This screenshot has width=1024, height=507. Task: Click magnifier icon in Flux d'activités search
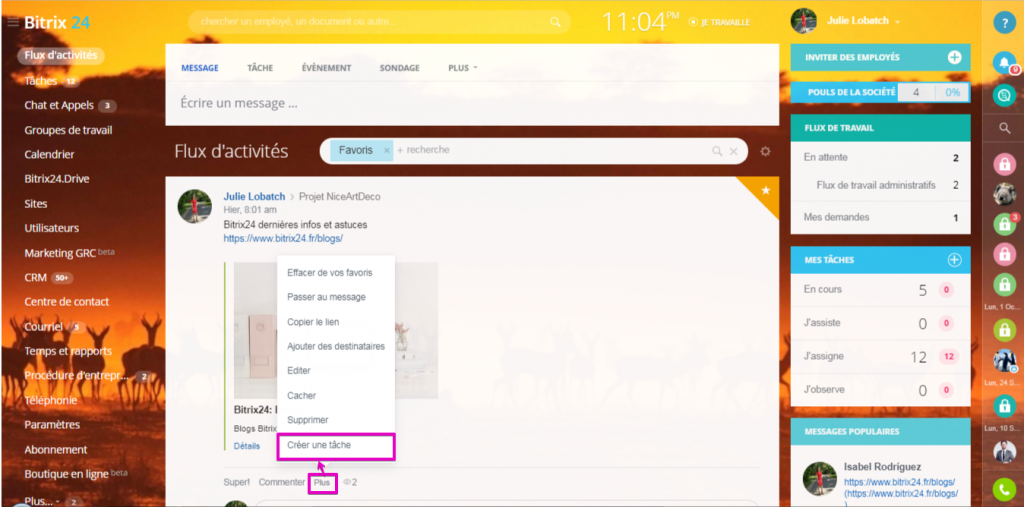(717, 152)
